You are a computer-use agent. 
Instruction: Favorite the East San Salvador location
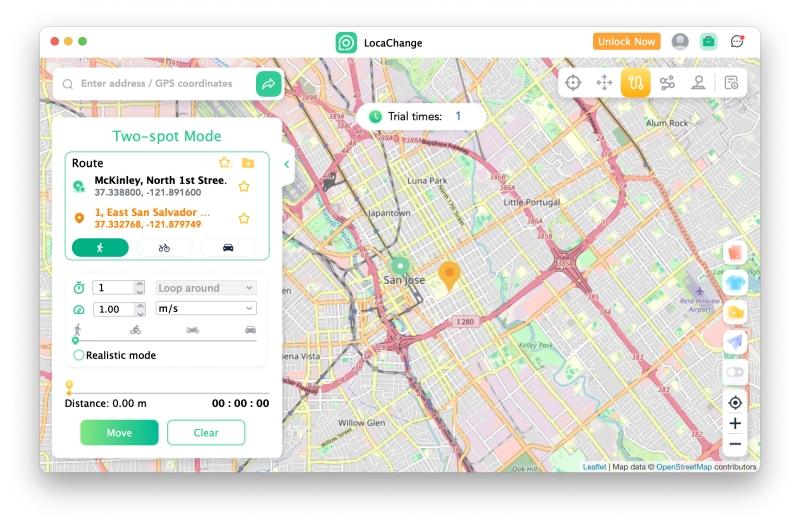click(244, 218)
